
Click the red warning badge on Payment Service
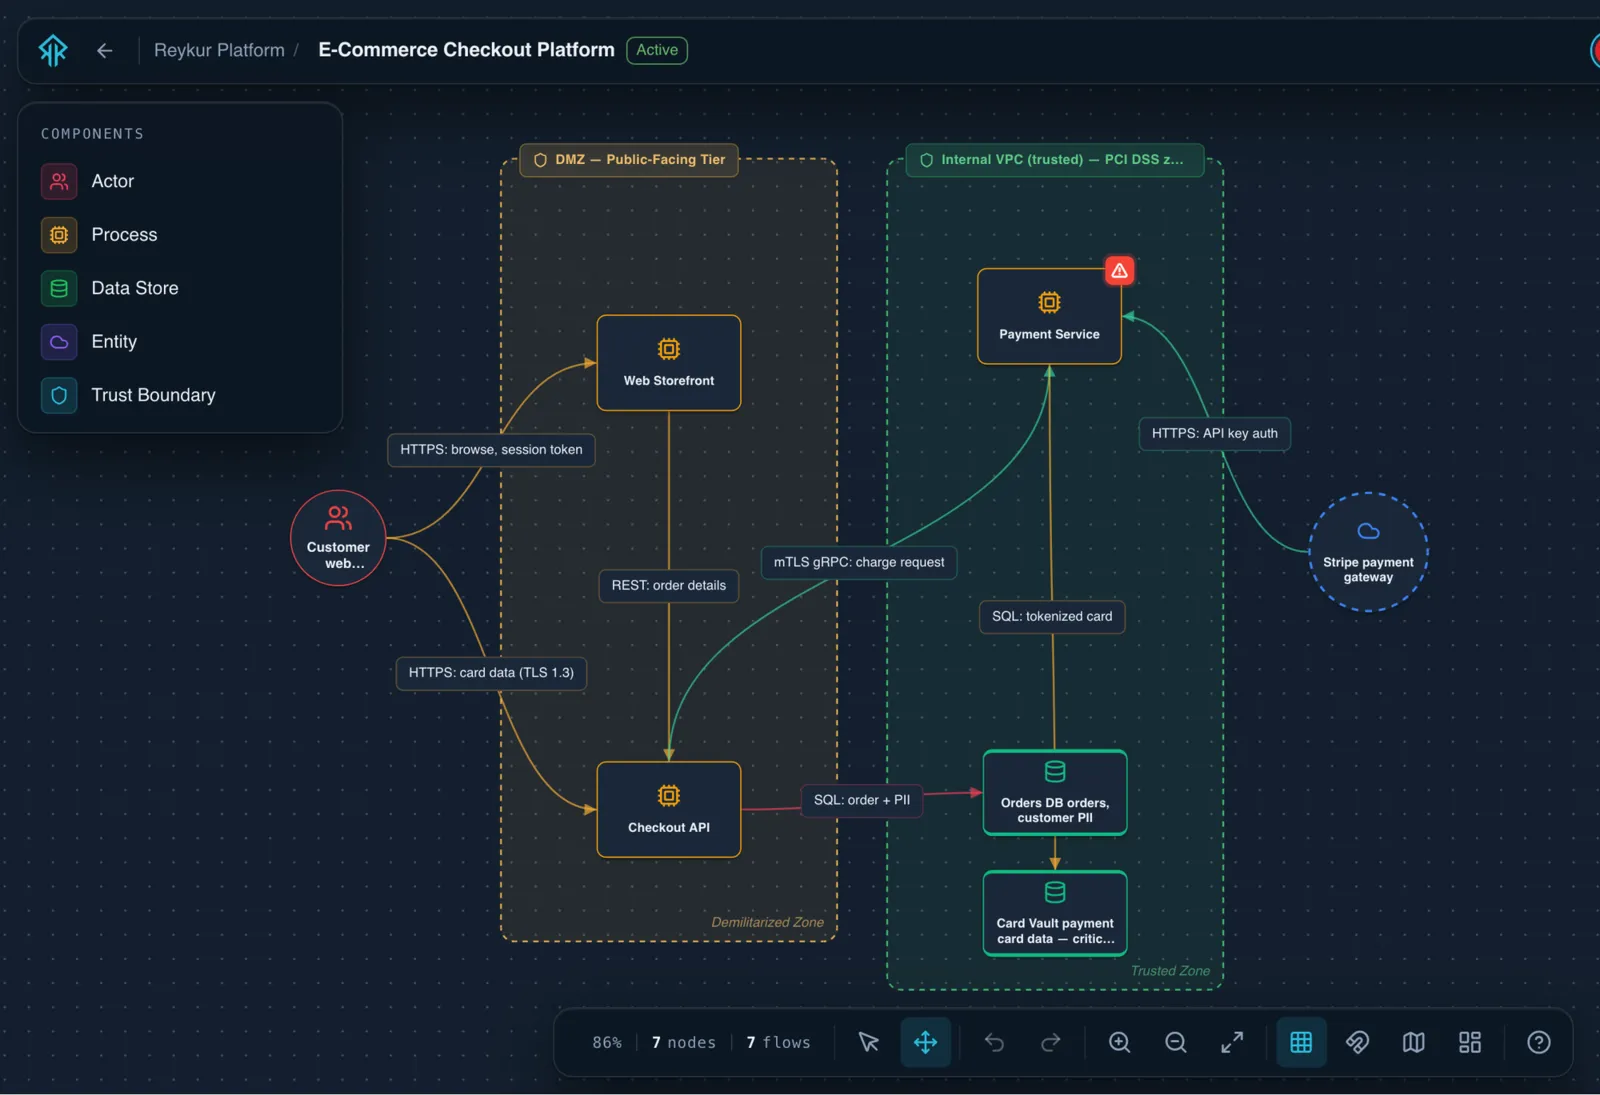(x=1120, y=271)
